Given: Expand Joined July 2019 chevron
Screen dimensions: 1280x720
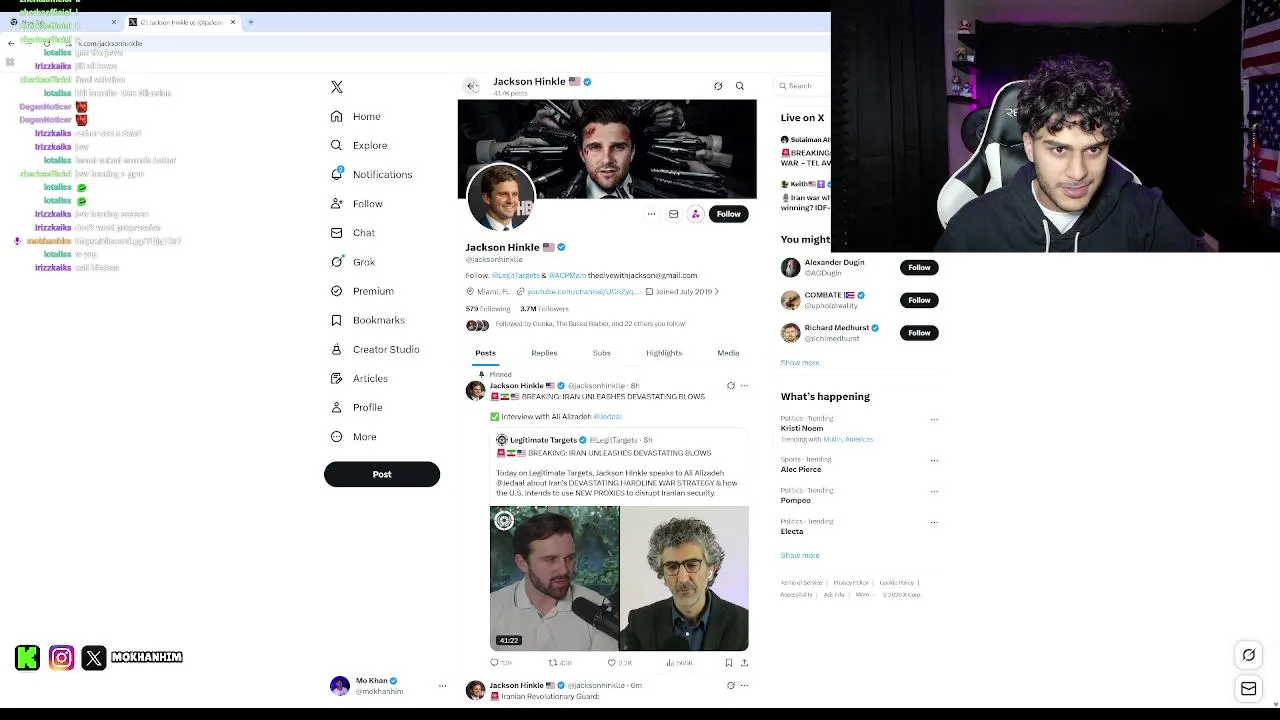Looking at the screenshot, I should pos(716,292).
